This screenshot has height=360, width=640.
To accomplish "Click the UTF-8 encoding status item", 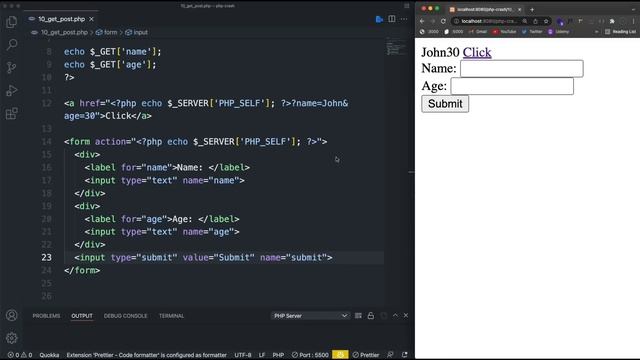I will coord(243,355).
